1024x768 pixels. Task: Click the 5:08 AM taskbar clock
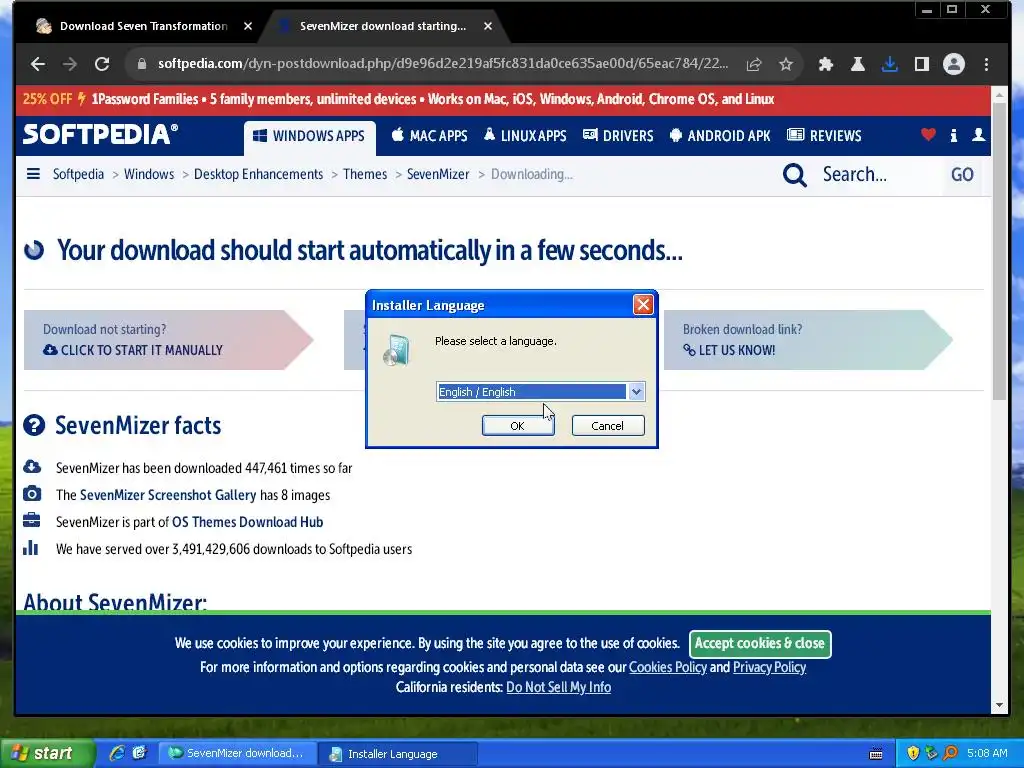click(987, 753)
